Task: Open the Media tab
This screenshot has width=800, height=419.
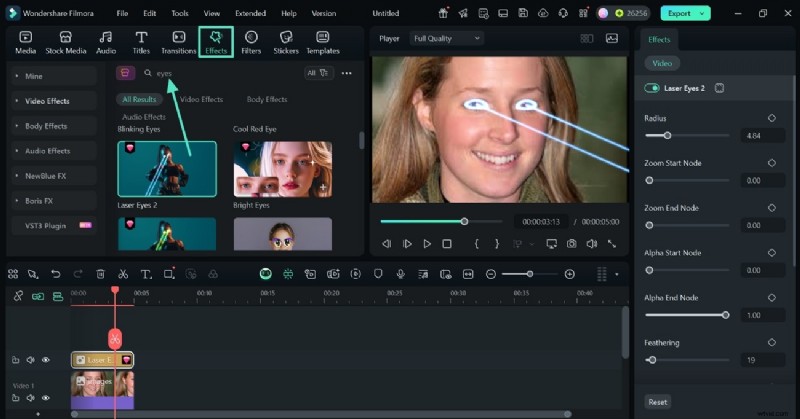Action: [26, 42]
